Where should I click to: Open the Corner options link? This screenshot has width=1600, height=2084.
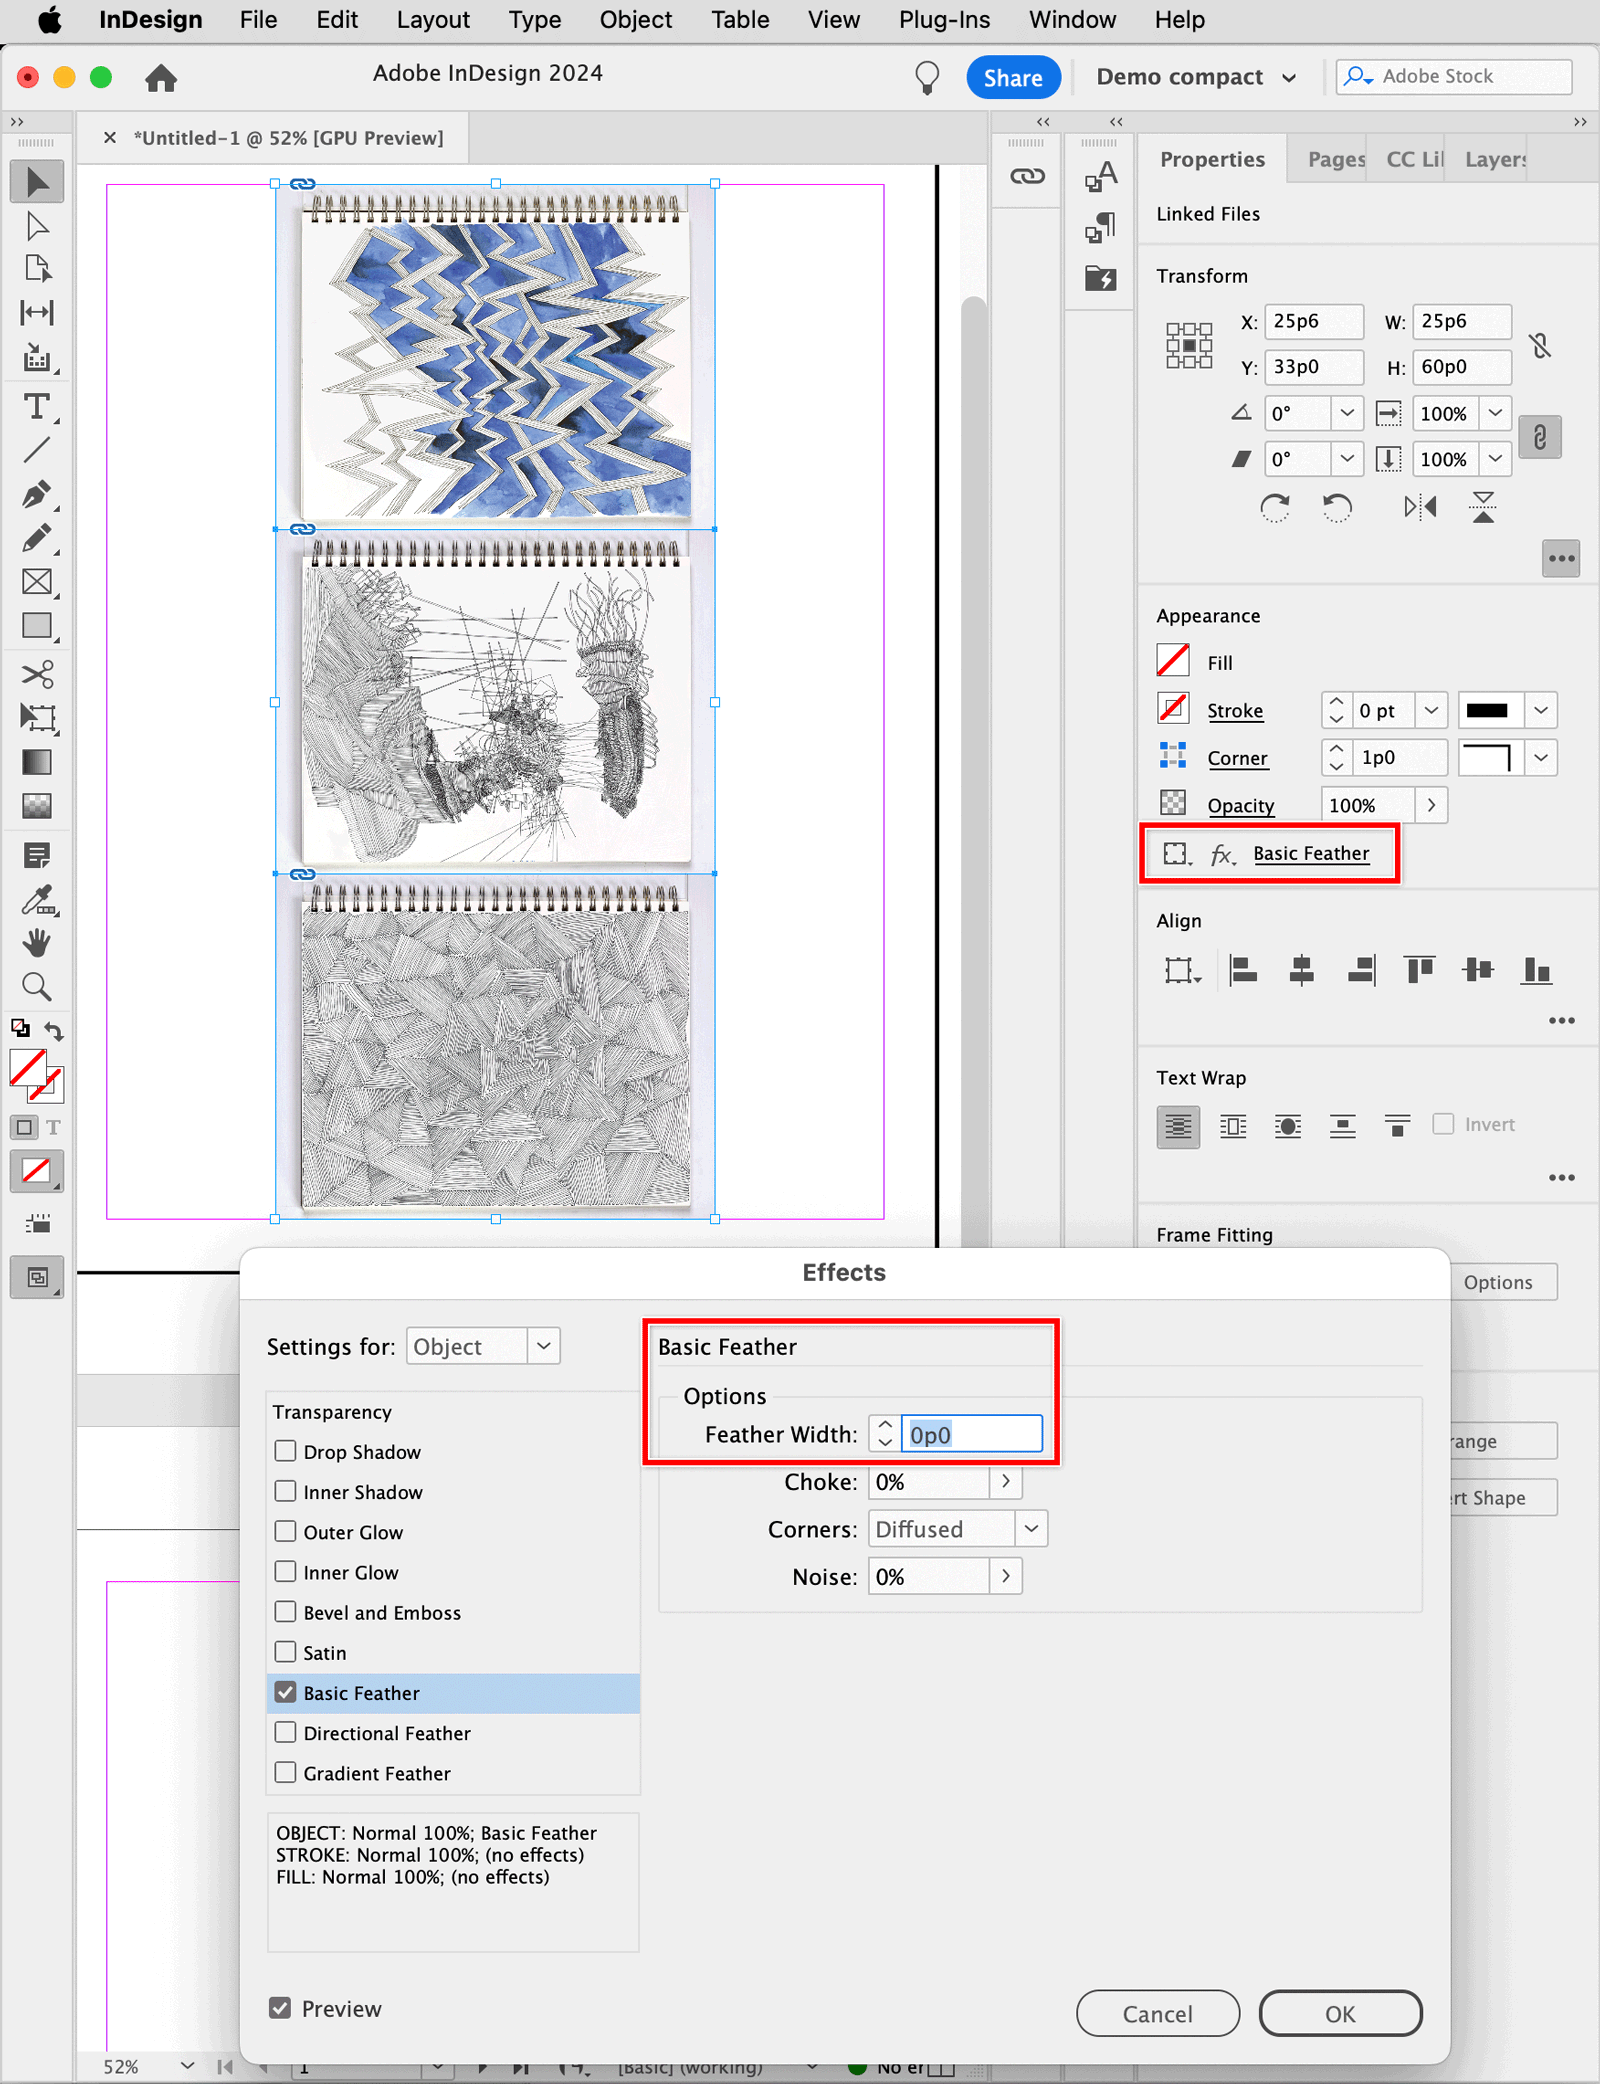coord(1237,758)
